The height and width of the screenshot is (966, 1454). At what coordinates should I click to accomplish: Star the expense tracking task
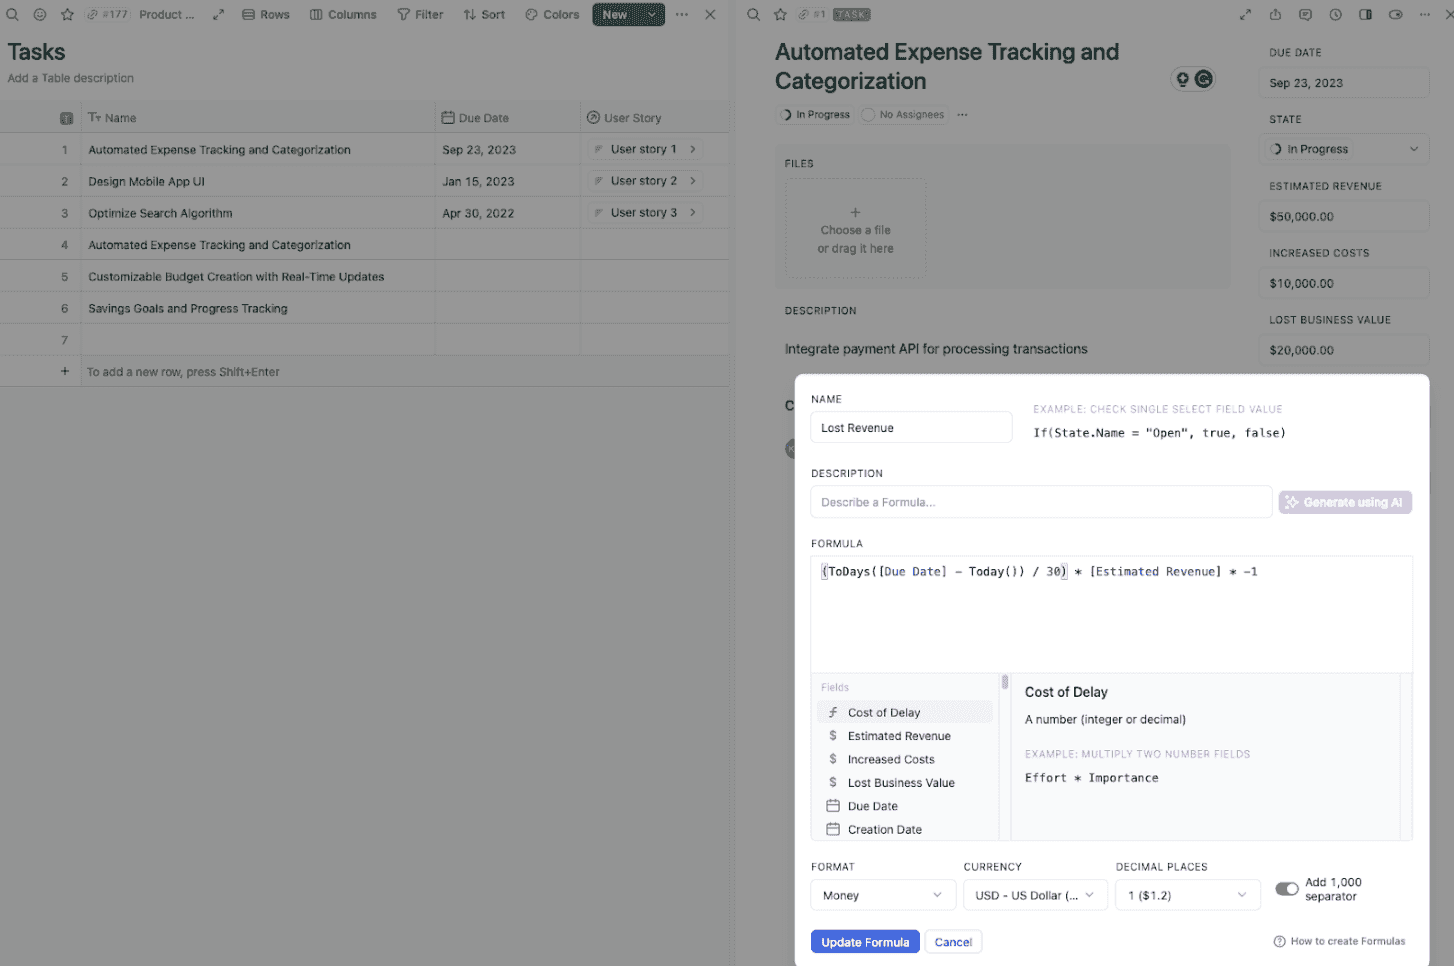pyautogui.click(x=779, y=14)
